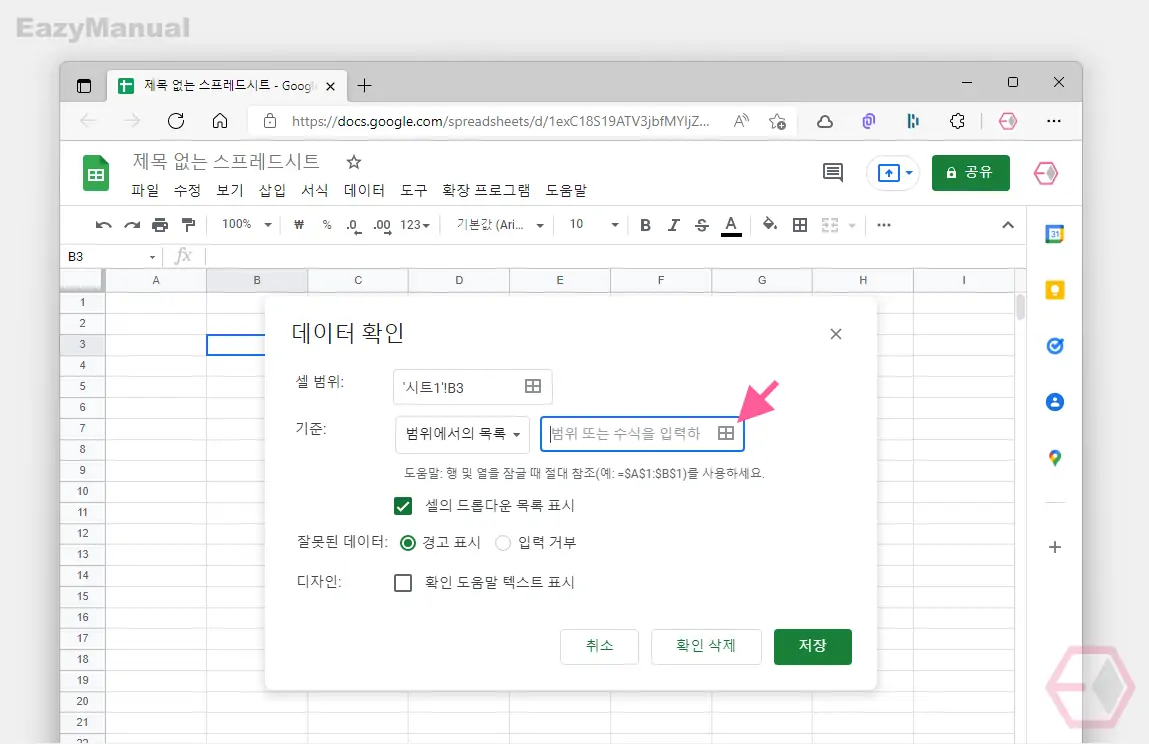Get add-ons with plus icon
This screenshot has height=744, width=1149.
pyautogui.click(x=1054, y=547)
